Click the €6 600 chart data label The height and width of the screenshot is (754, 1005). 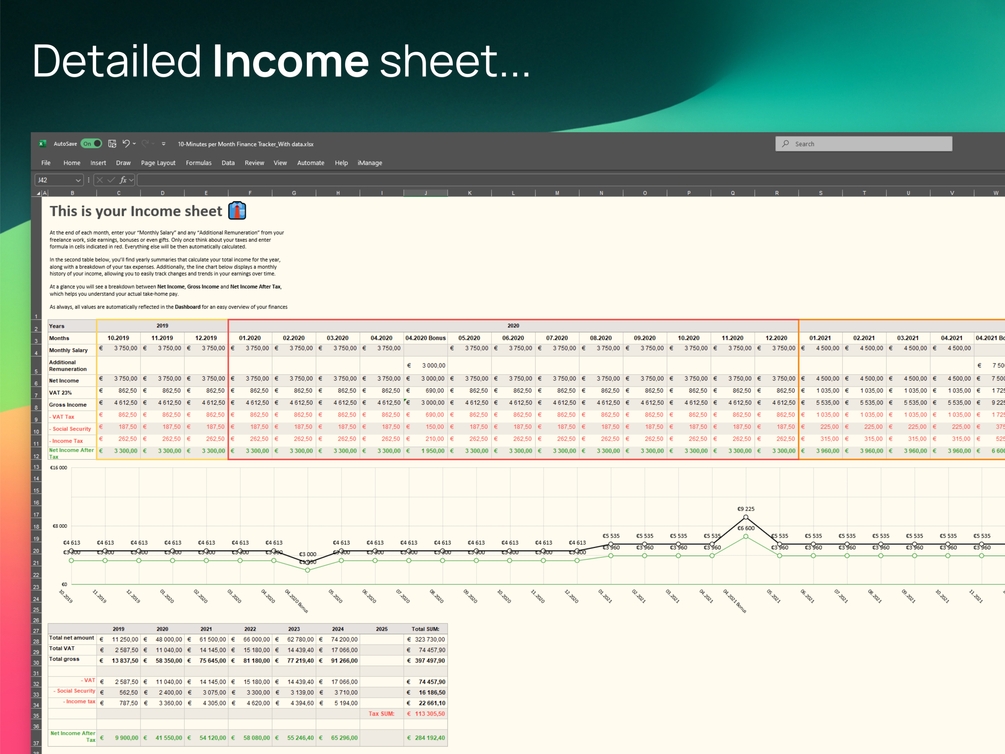[746, 528]
